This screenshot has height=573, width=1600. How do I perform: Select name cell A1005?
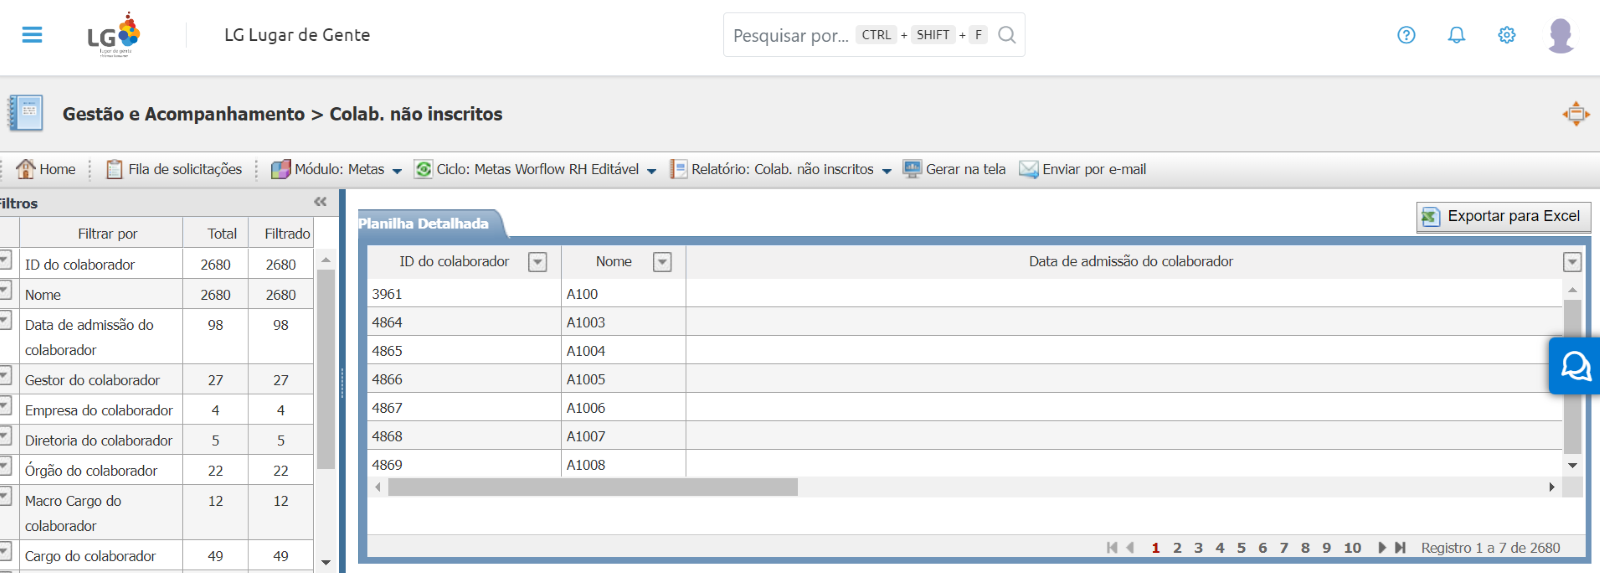click(623, 379)
